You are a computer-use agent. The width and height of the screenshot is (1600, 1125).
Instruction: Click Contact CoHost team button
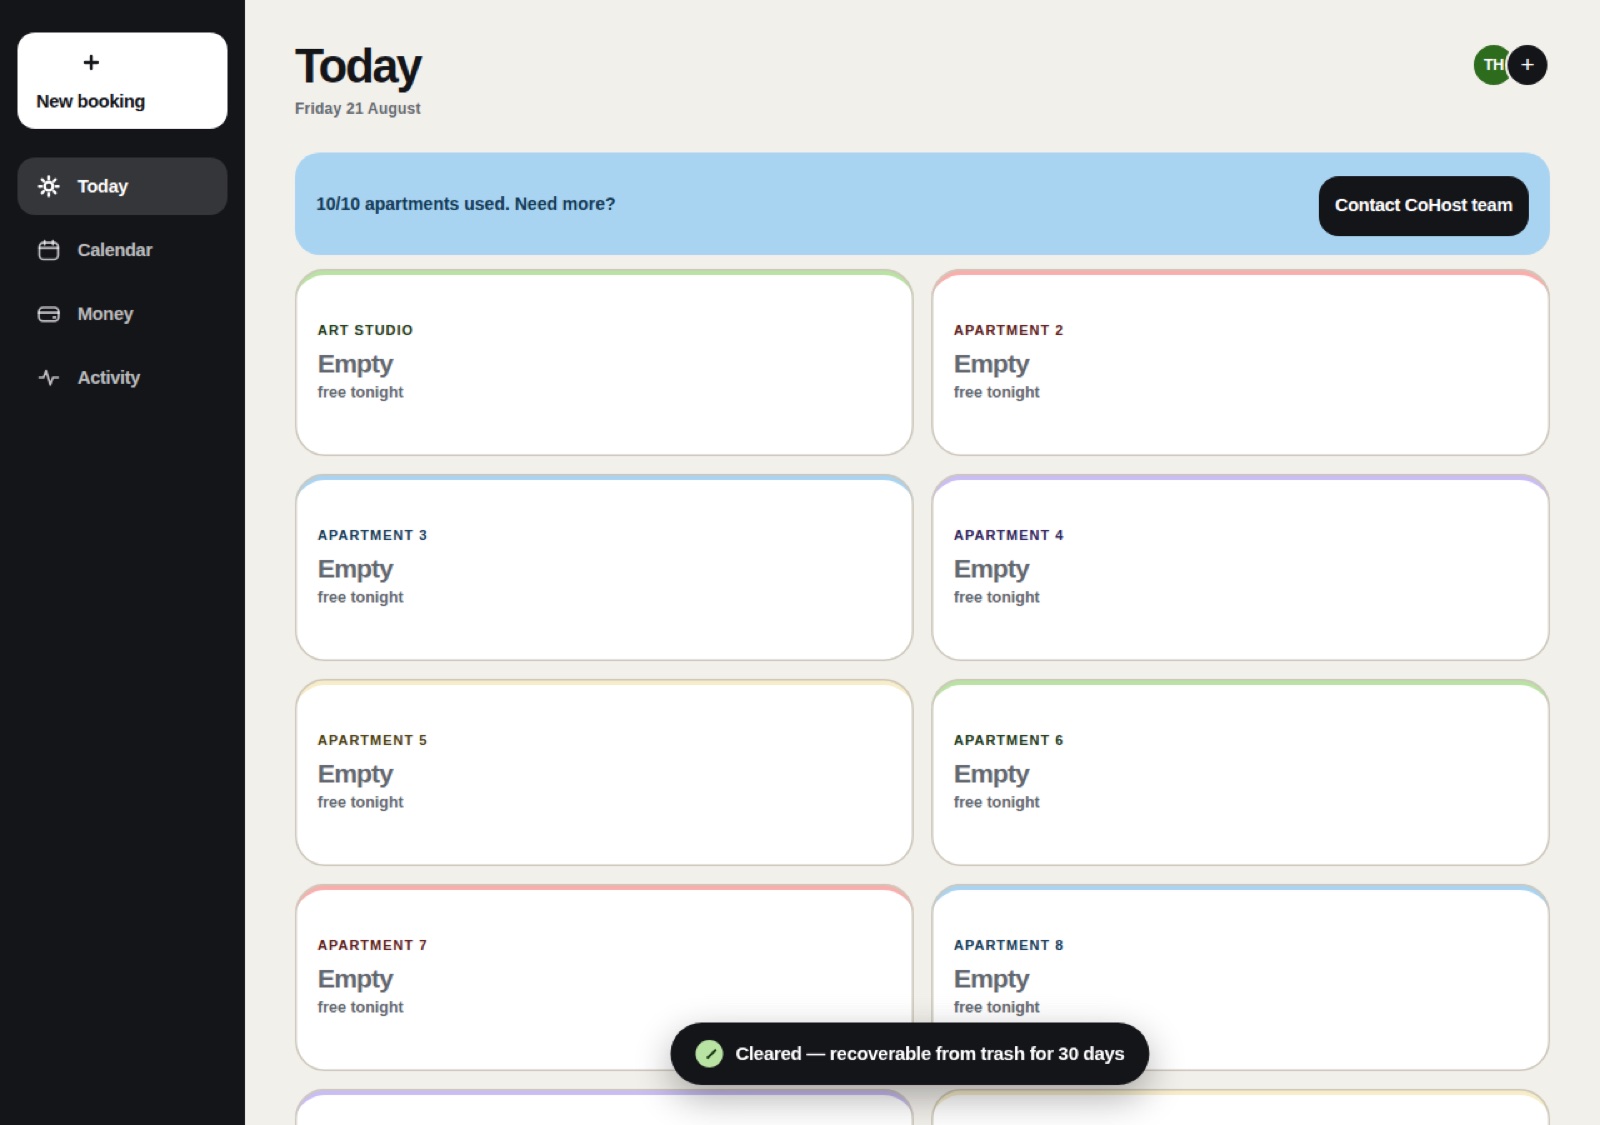[x=1423, y=206]
